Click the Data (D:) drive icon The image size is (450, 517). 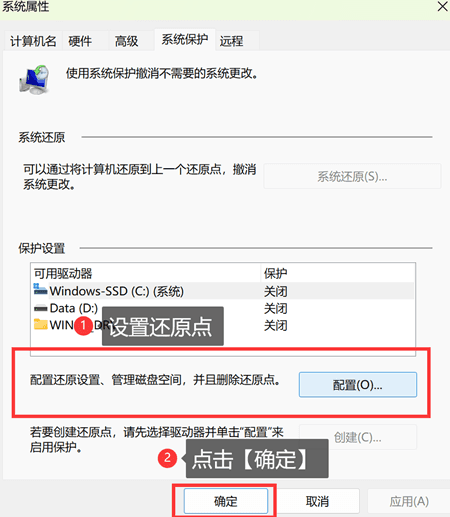[x=40, y=309]
